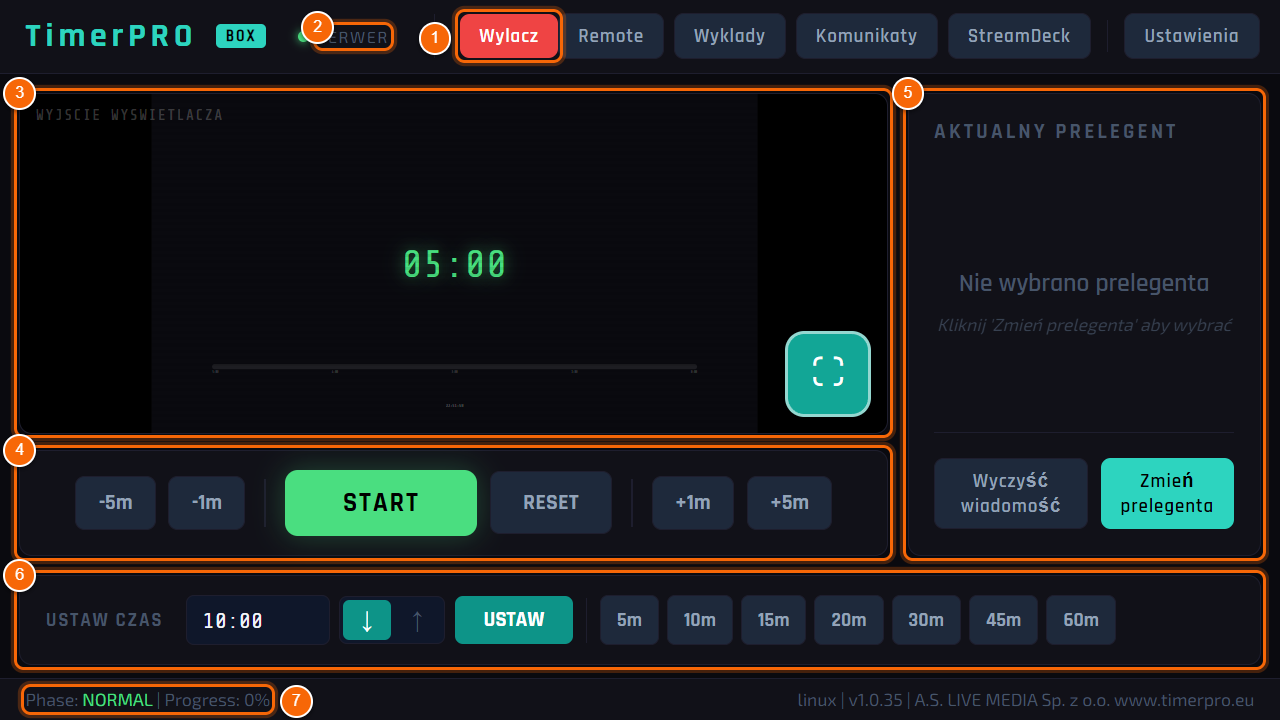Reset the timer with RESET
Image resolution: width=1280 pixels, height=720 pixels.
tap(551, 502)
